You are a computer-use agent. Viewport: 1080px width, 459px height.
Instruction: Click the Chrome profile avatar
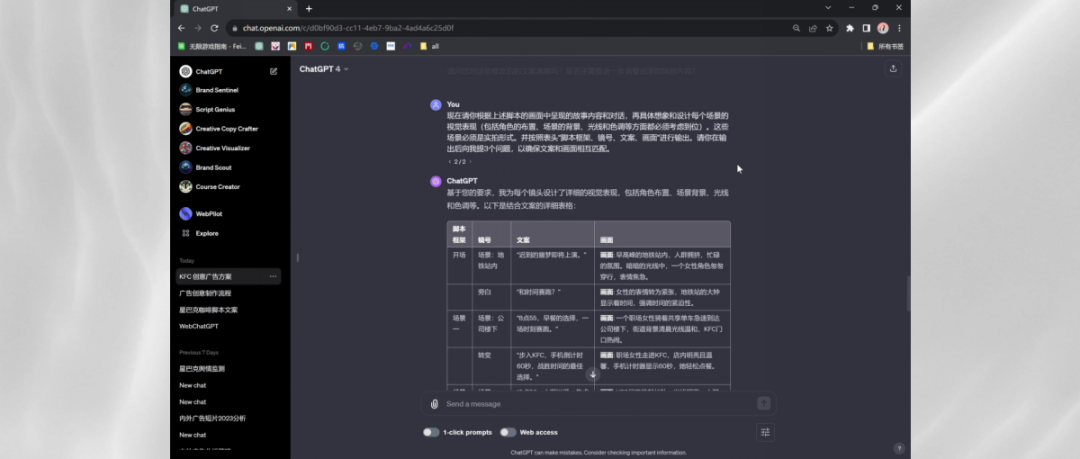[882, 28]
